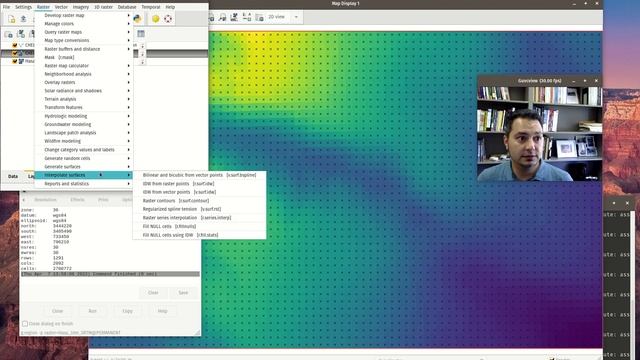Select IDW from raster points entry
640x360 pixels.
[x=200, y=184]
